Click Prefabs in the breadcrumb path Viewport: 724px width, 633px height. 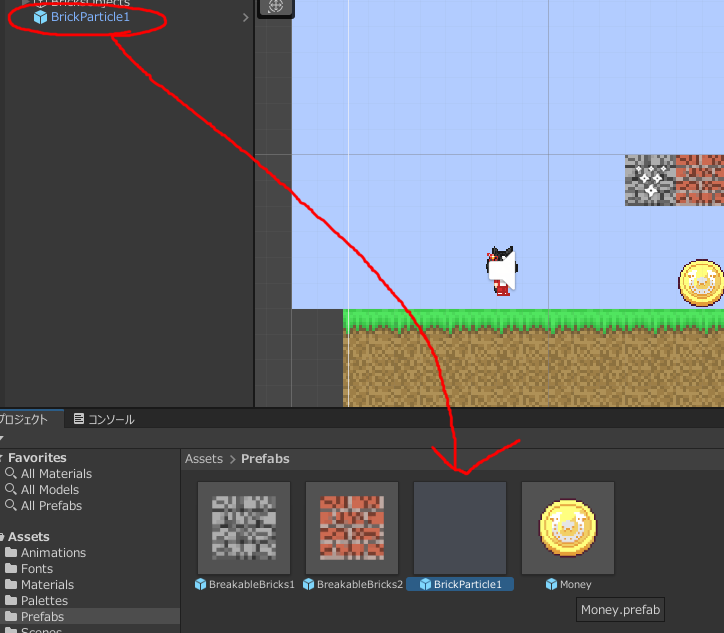pos(265,459)
